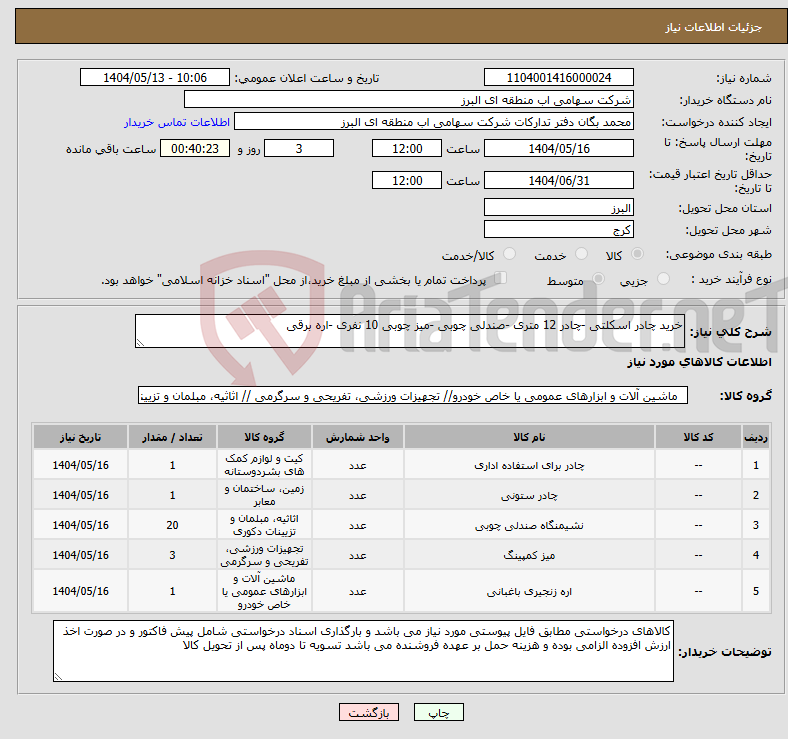
Task: Select the کالا radio button
Action: coord(637,254)
